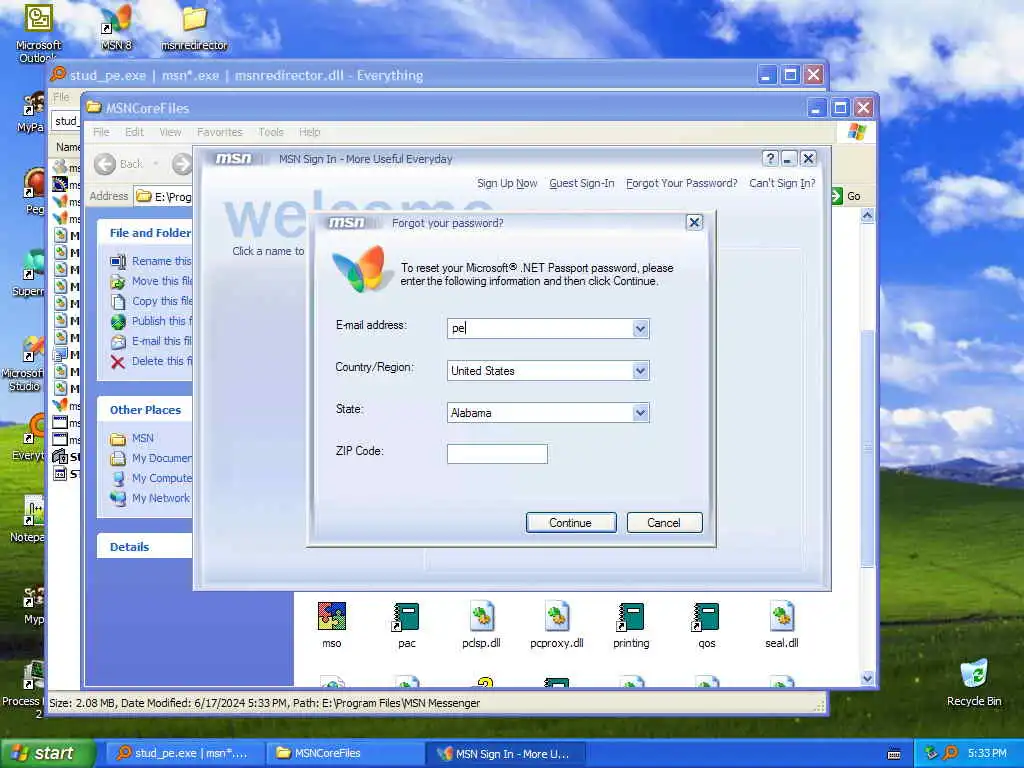1024x768 pixels.
Task: Open My Computer in Other Places
Action: tap(152, 478)
